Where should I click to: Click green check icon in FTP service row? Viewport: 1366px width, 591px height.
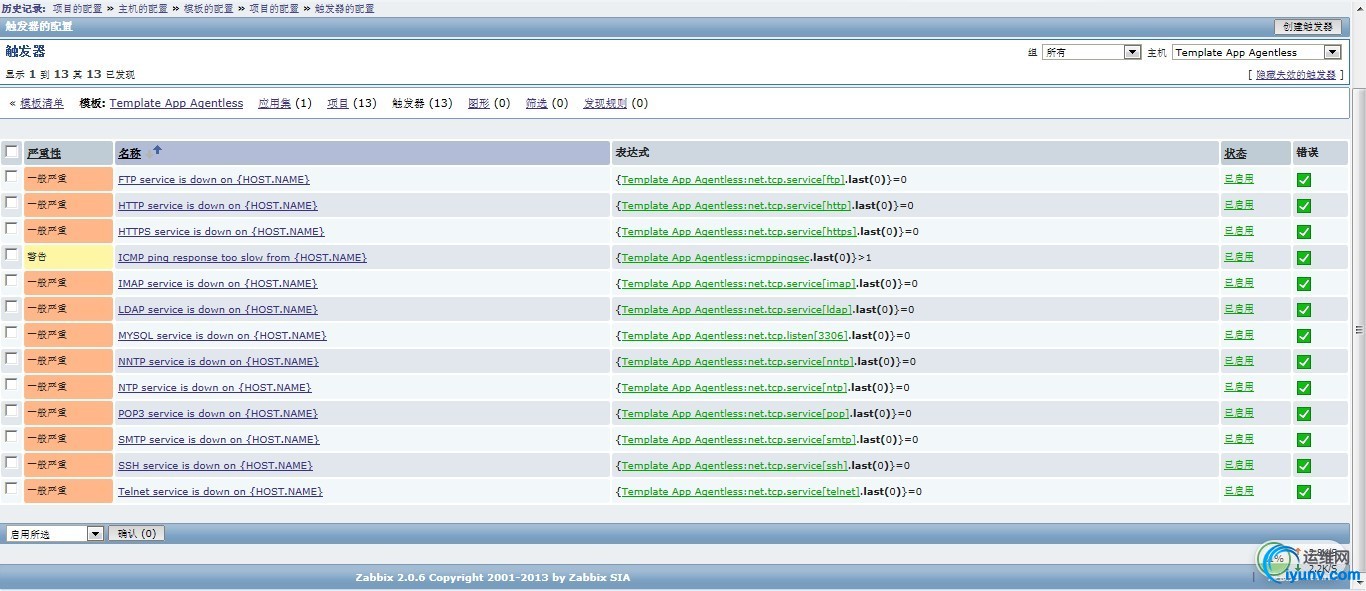[x=1303, y=180]
